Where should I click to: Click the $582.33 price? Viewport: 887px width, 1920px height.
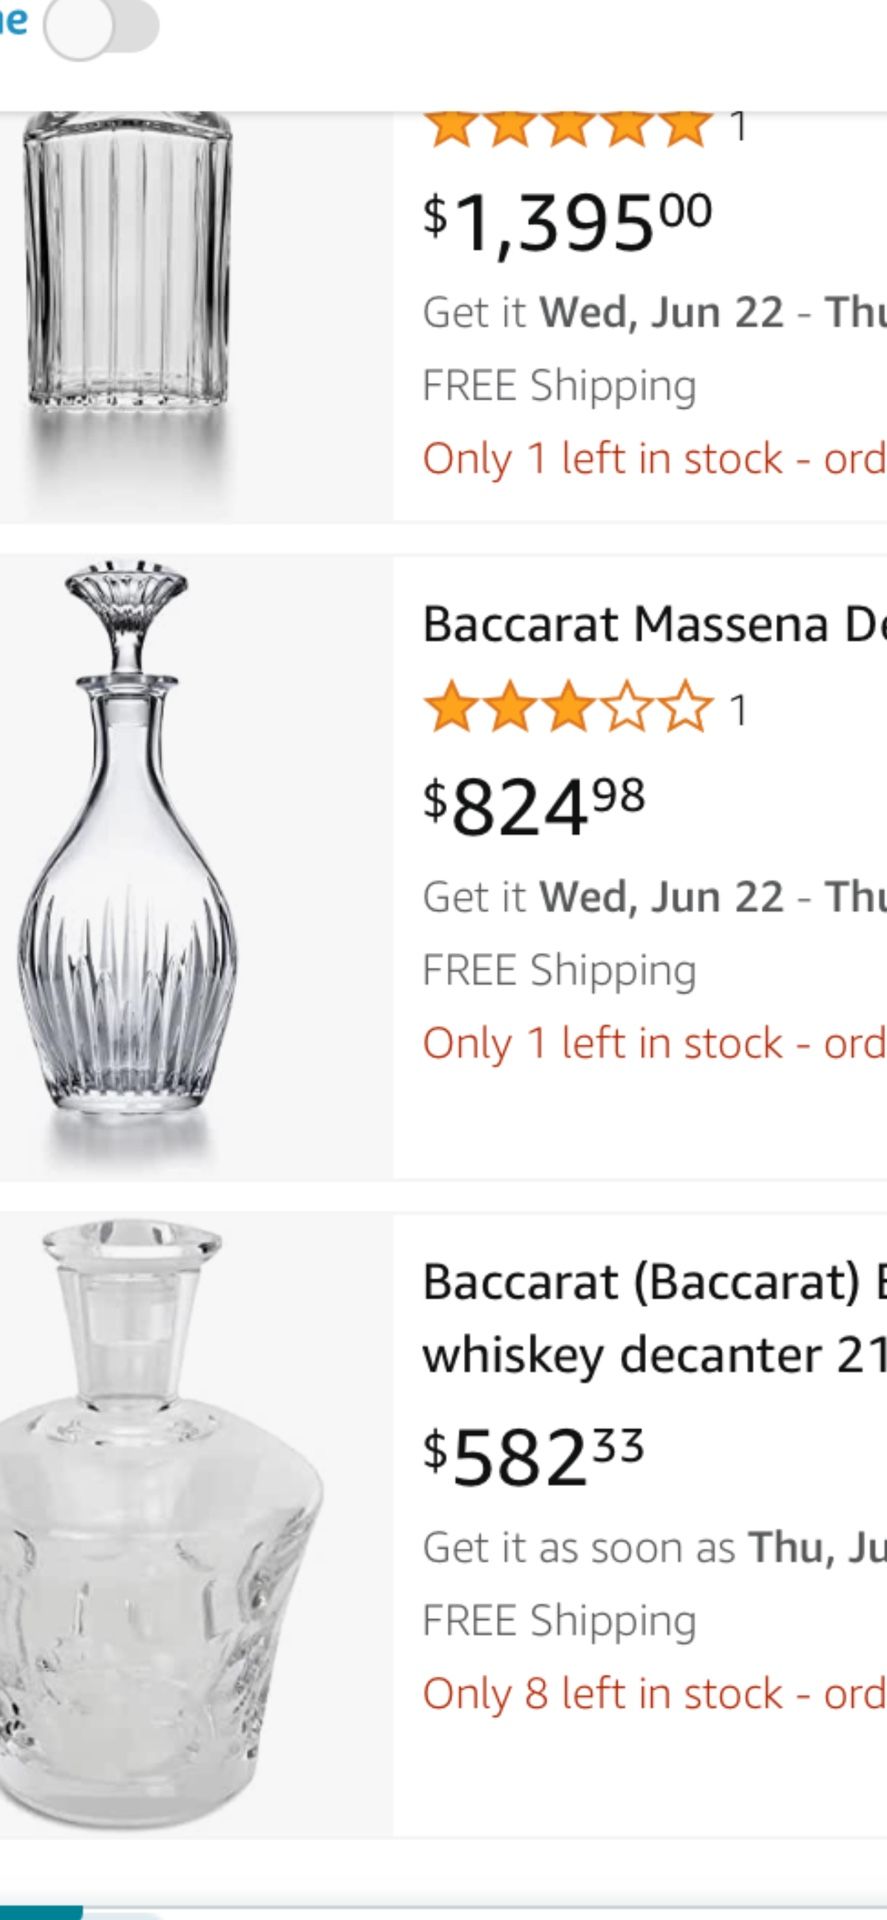click(x=534, y=1457)
